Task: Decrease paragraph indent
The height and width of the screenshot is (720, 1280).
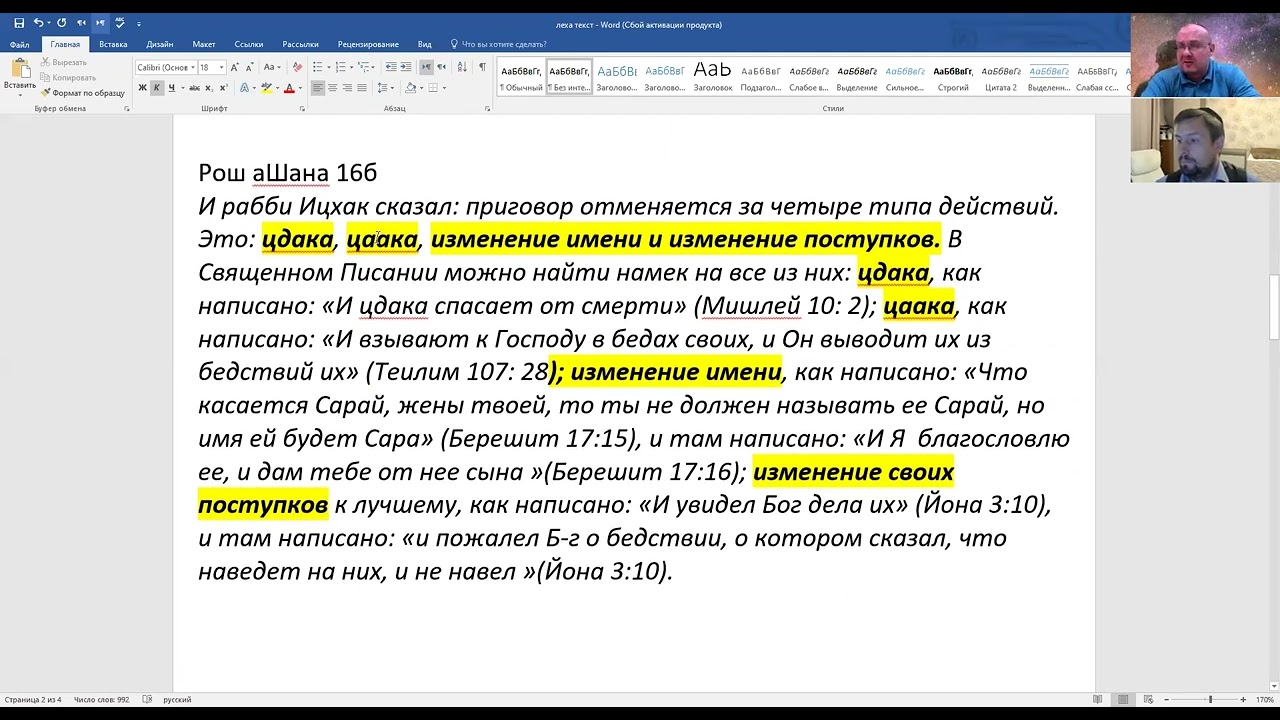Action: tap(391, 67)
